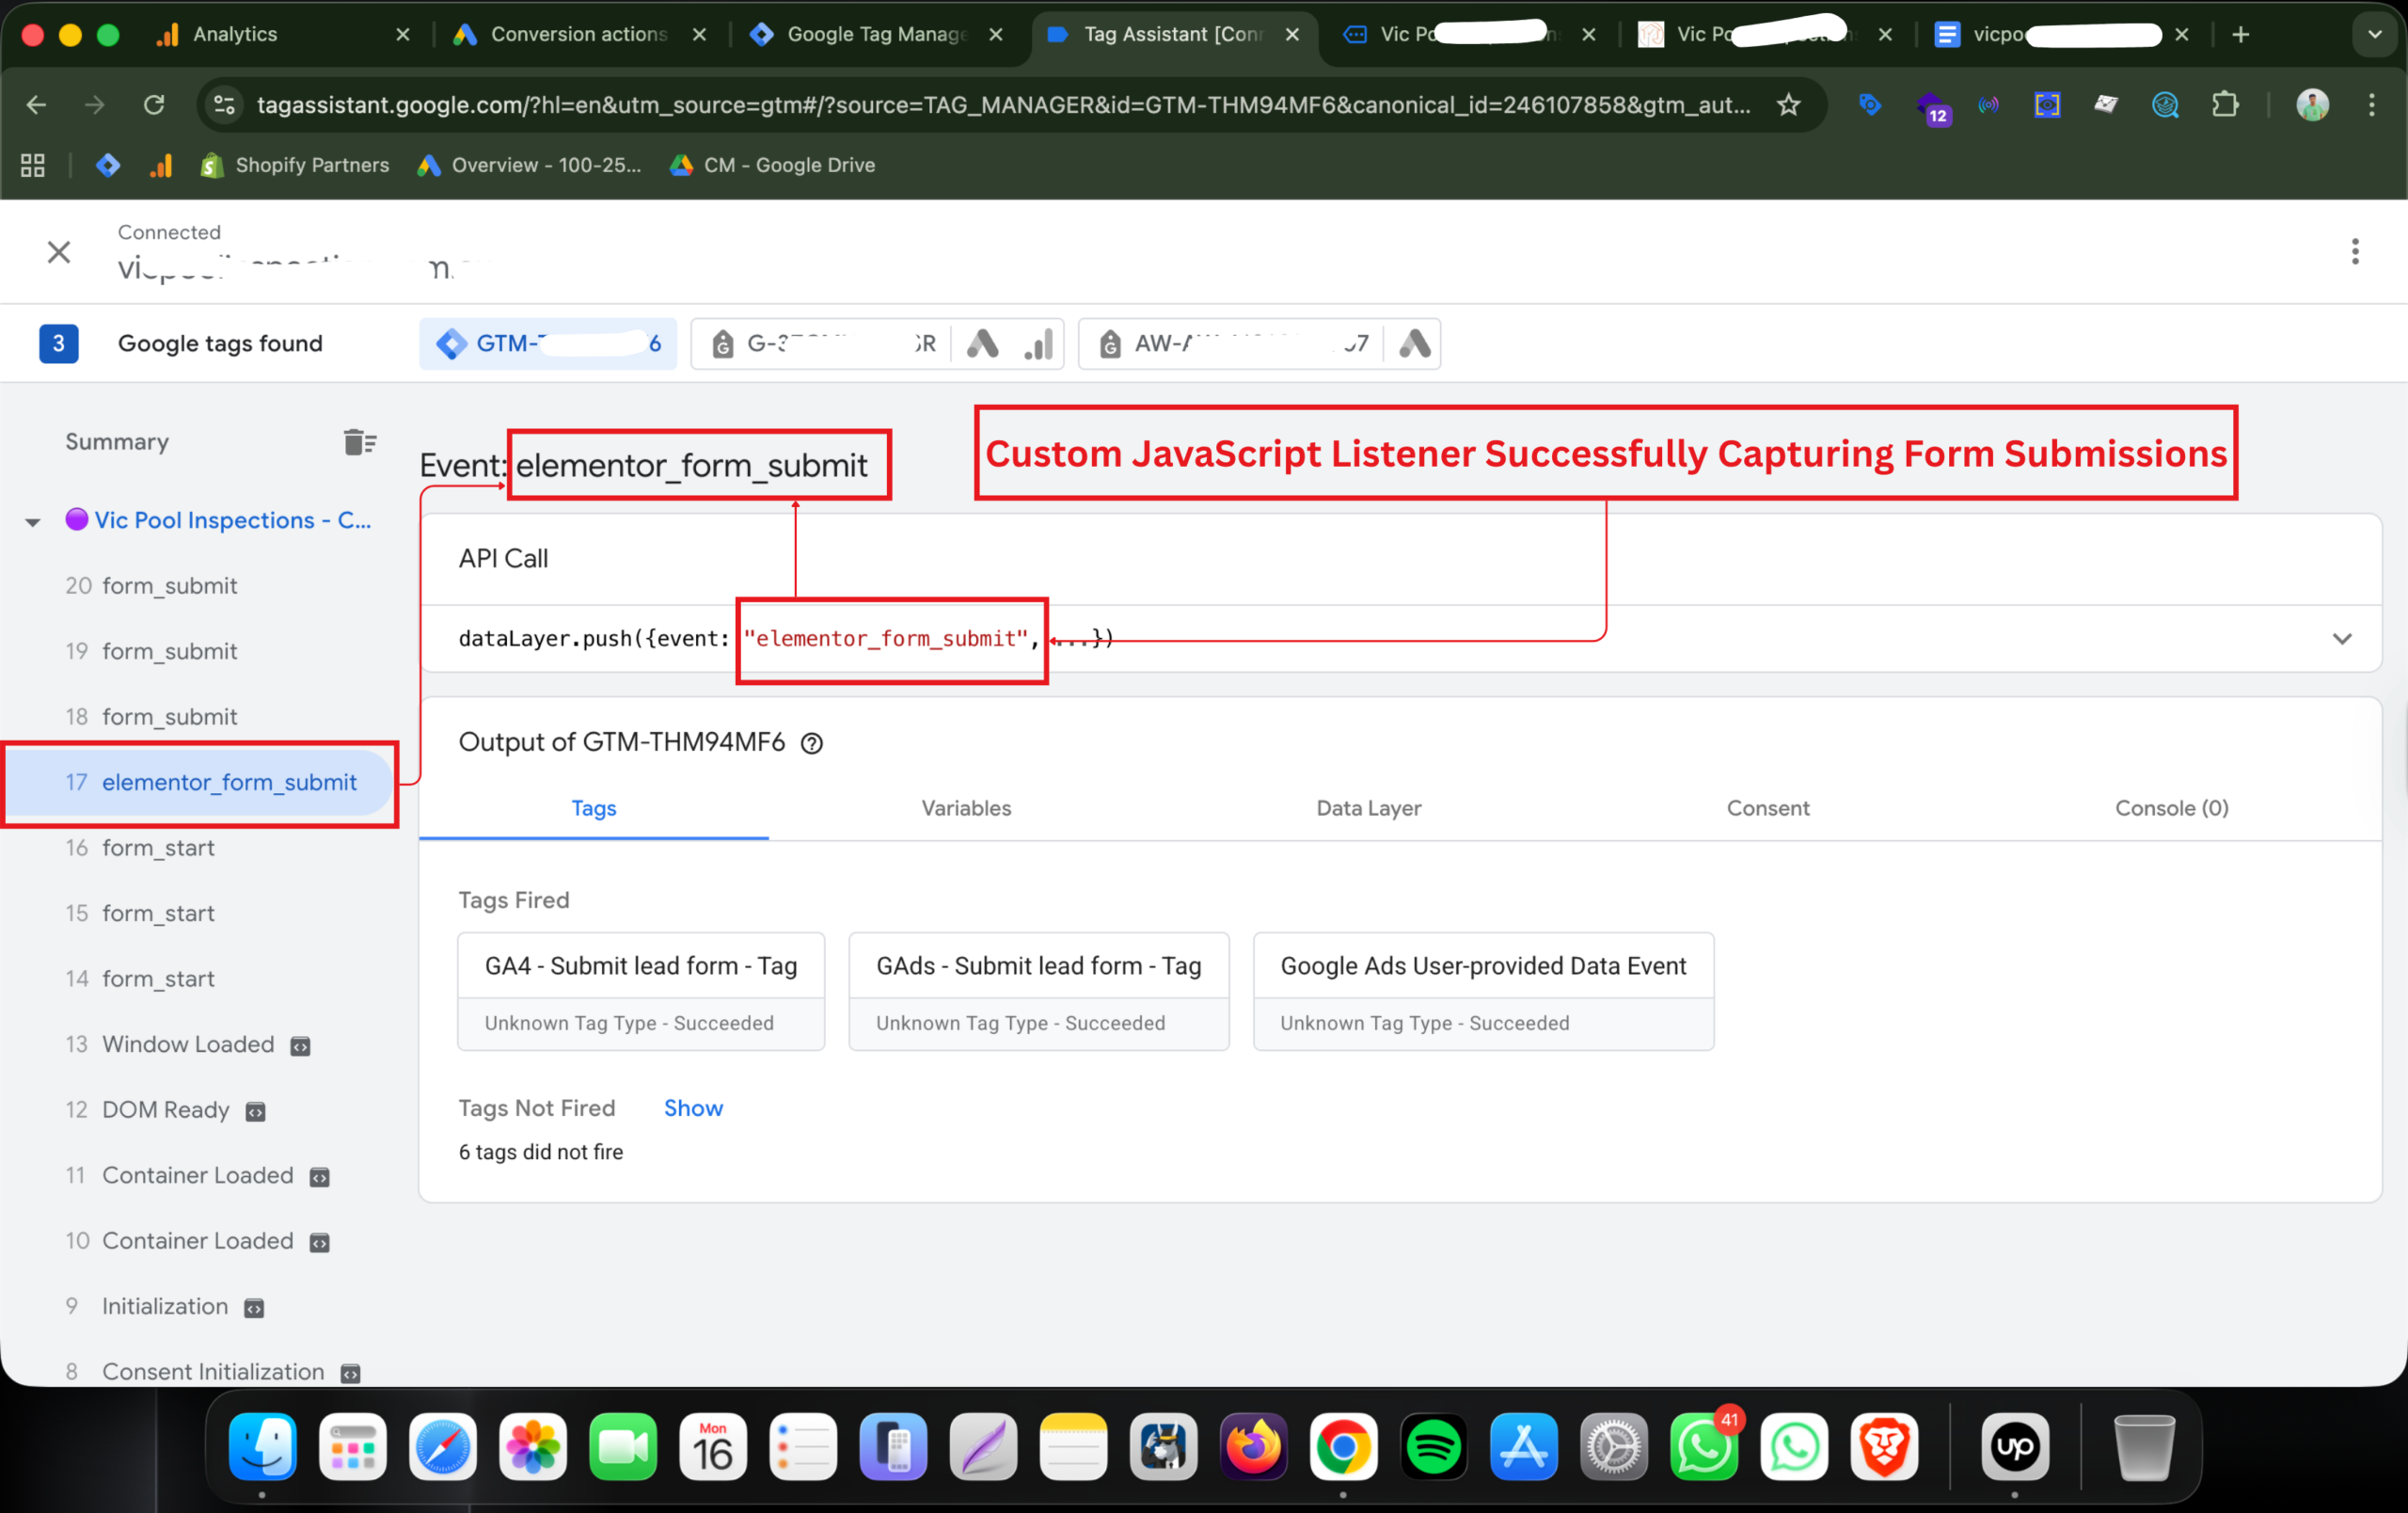
Task: Open GAds - Submit lead form - Tag card
Action: click(x=1038, y=966)
